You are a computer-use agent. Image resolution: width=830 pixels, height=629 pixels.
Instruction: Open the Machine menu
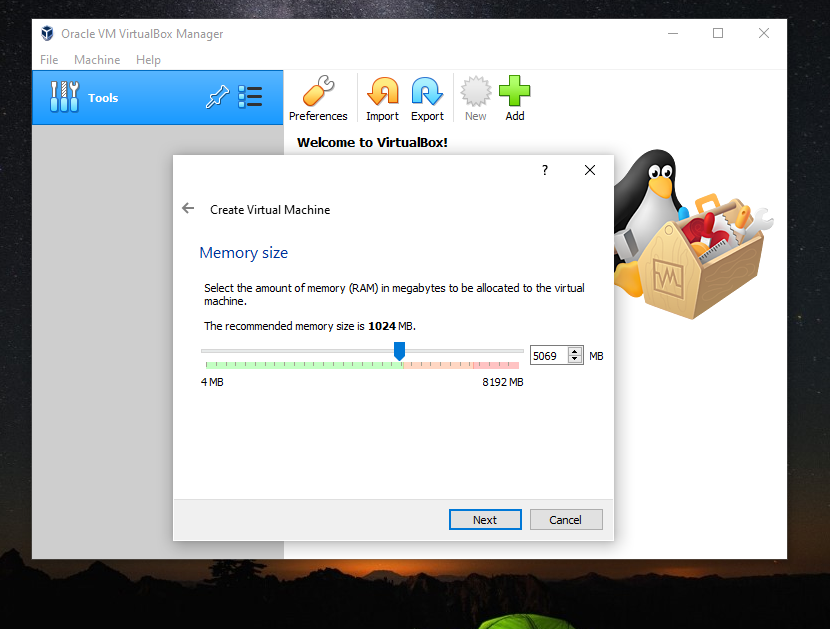pyautogui.click(x=96, y=60)
